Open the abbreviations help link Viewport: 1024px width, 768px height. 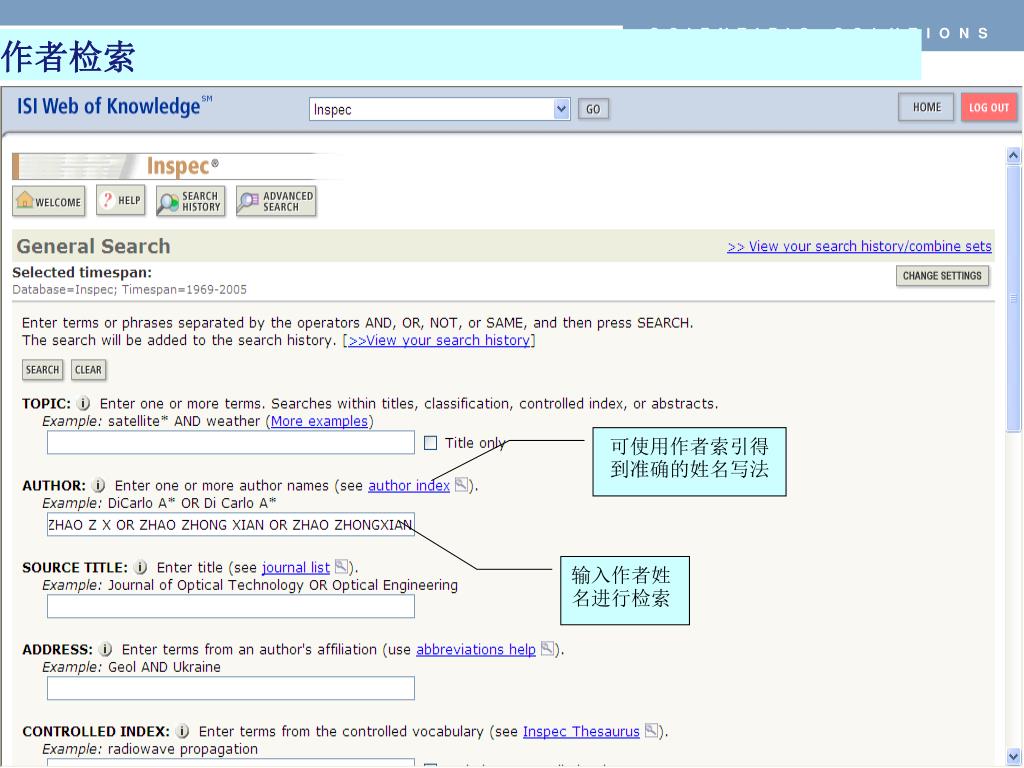click(476, 649)
